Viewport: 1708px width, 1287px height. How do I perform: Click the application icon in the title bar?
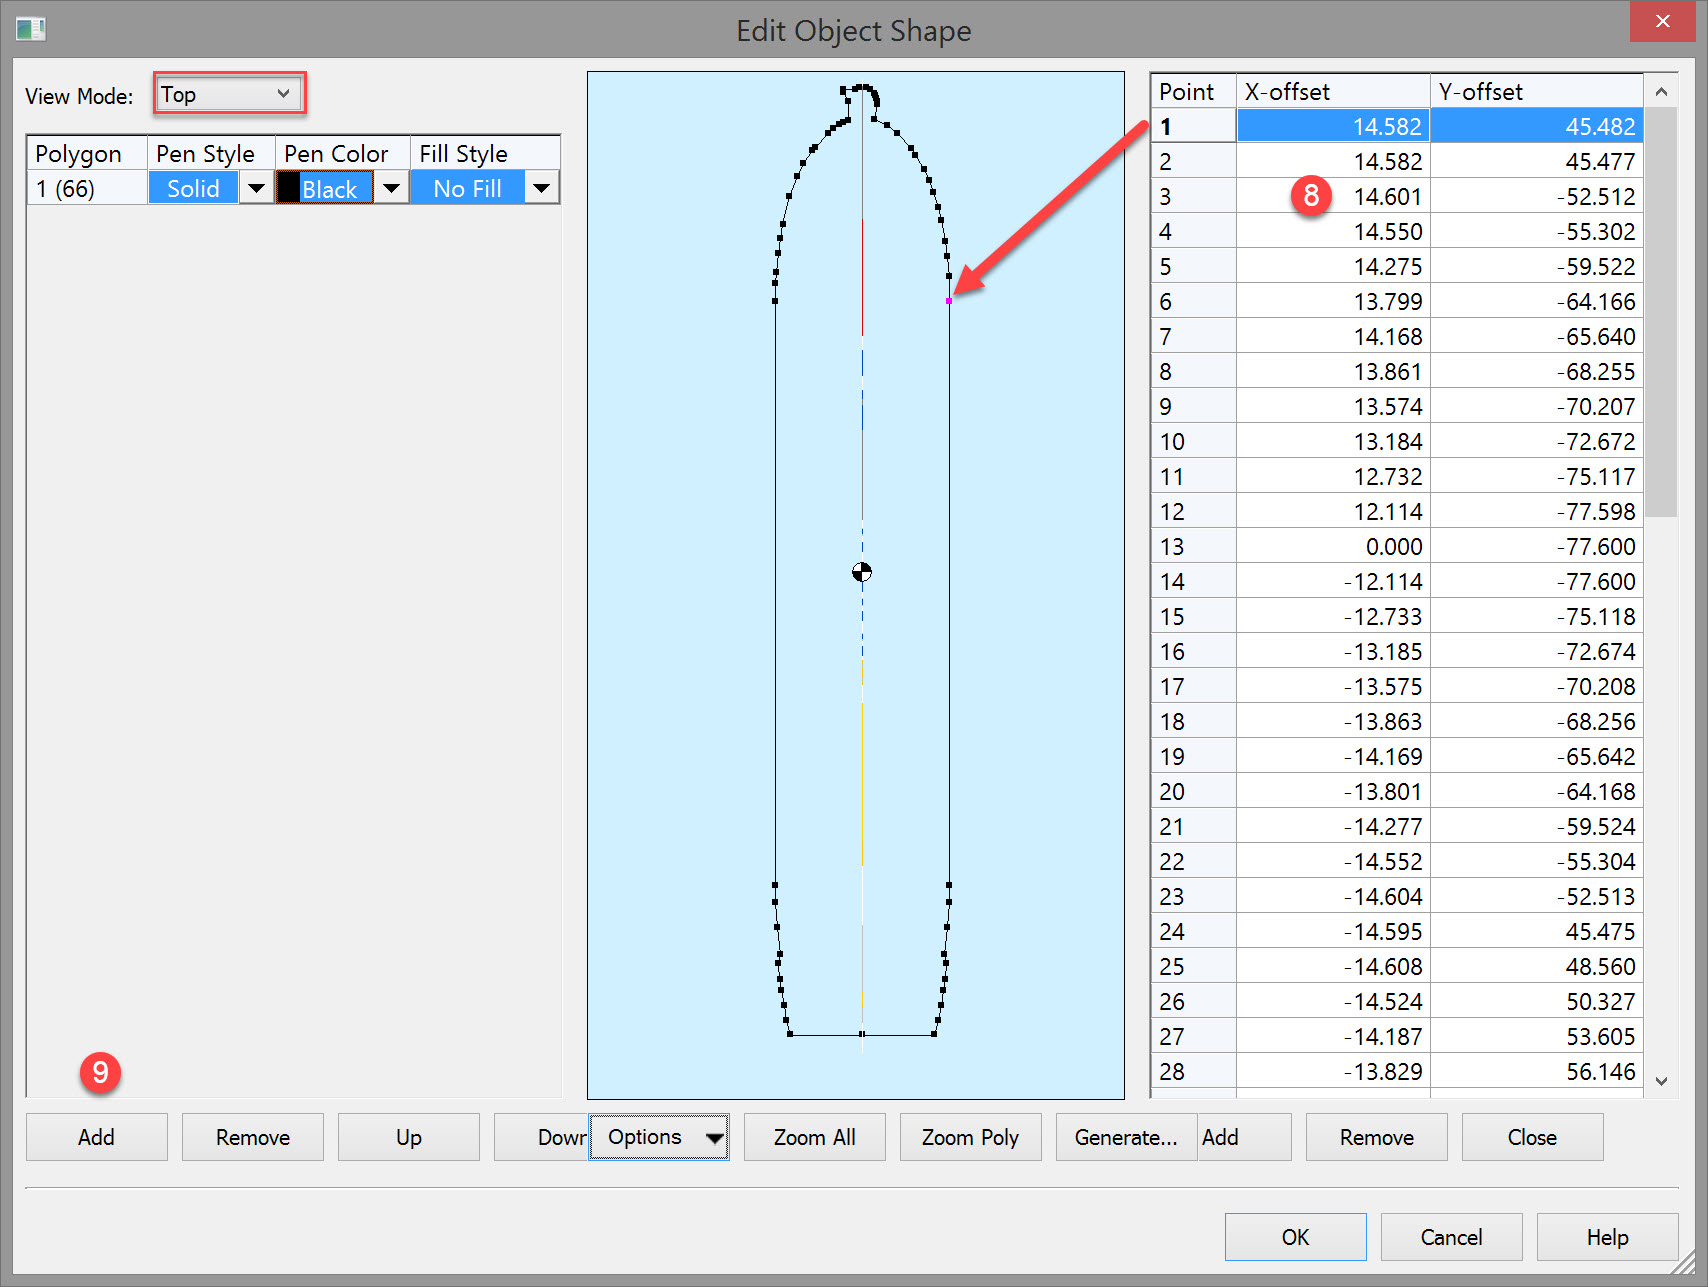pos(31,29)
